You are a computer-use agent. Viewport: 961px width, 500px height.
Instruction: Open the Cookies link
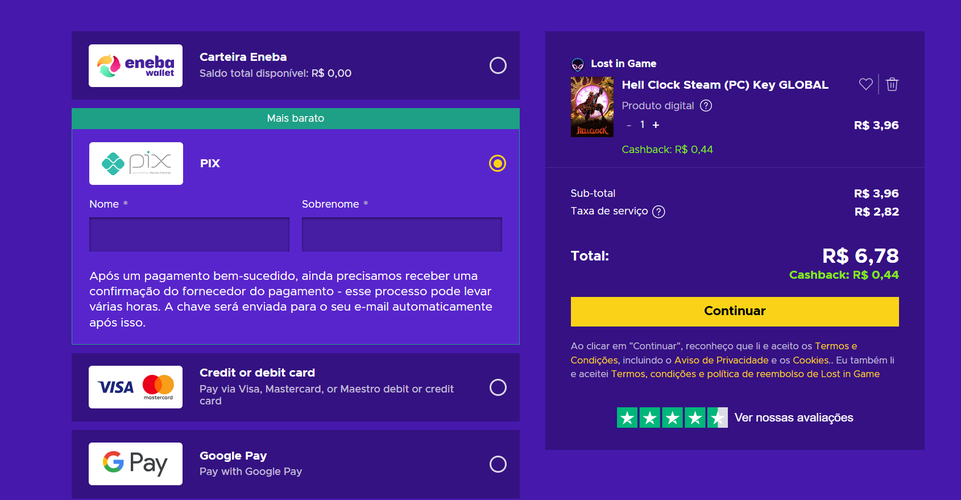coord(811,360)
